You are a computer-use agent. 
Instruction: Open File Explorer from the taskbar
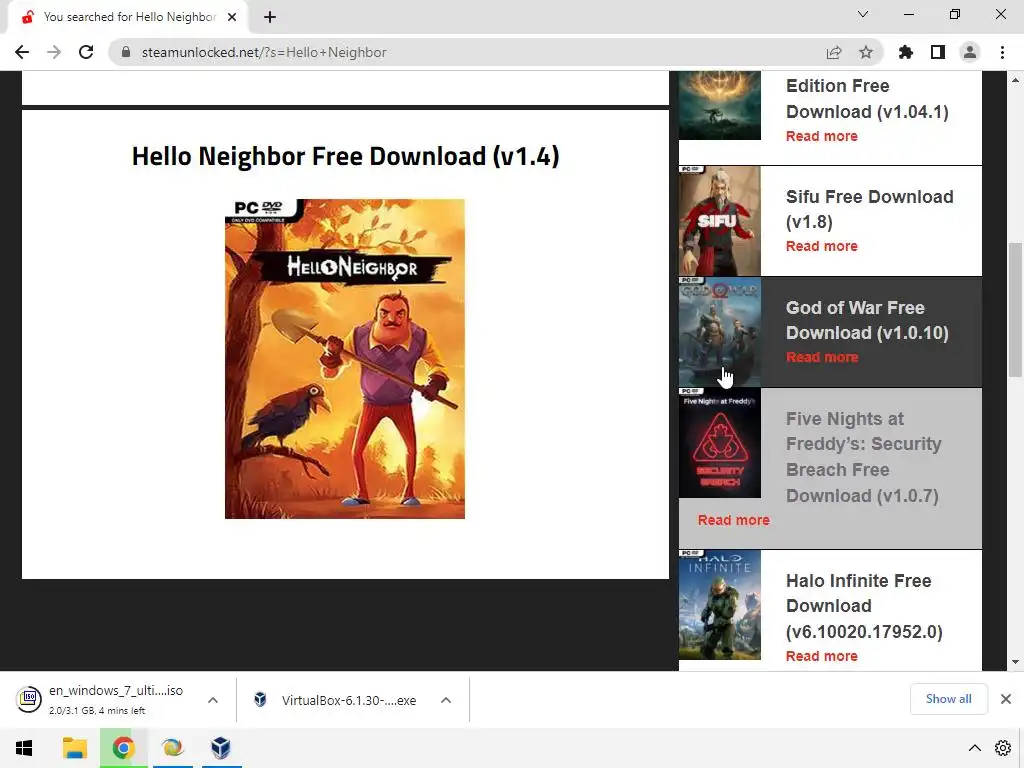click(x=74, y=748)
